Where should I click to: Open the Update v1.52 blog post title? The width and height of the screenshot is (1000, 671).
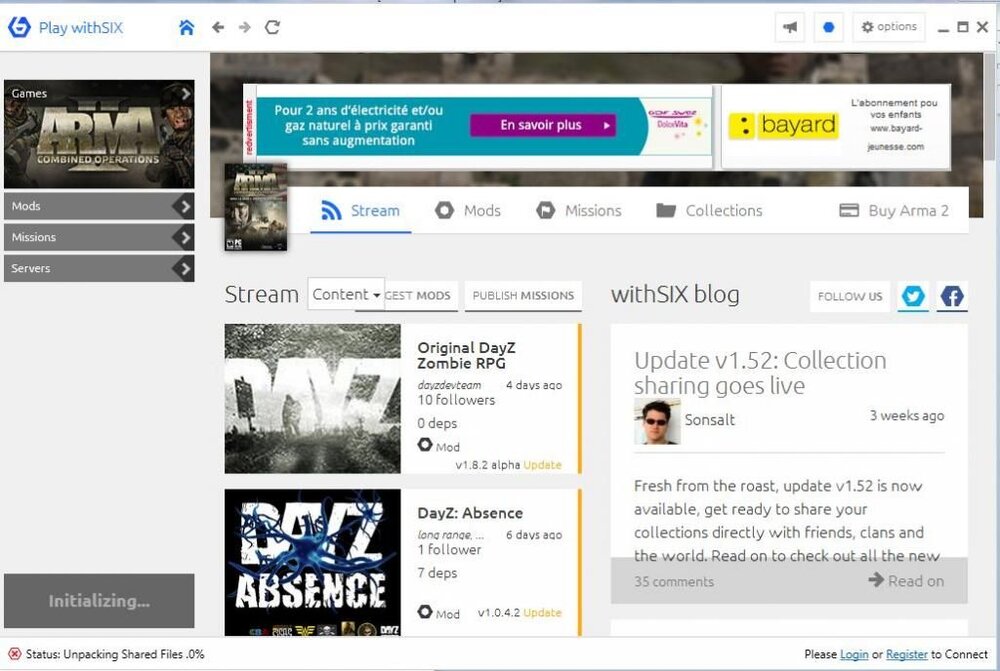760,372
